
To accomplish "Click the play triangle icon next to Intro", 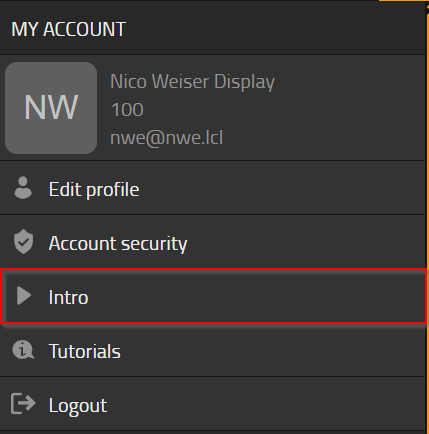I will [x=24, y=296].
